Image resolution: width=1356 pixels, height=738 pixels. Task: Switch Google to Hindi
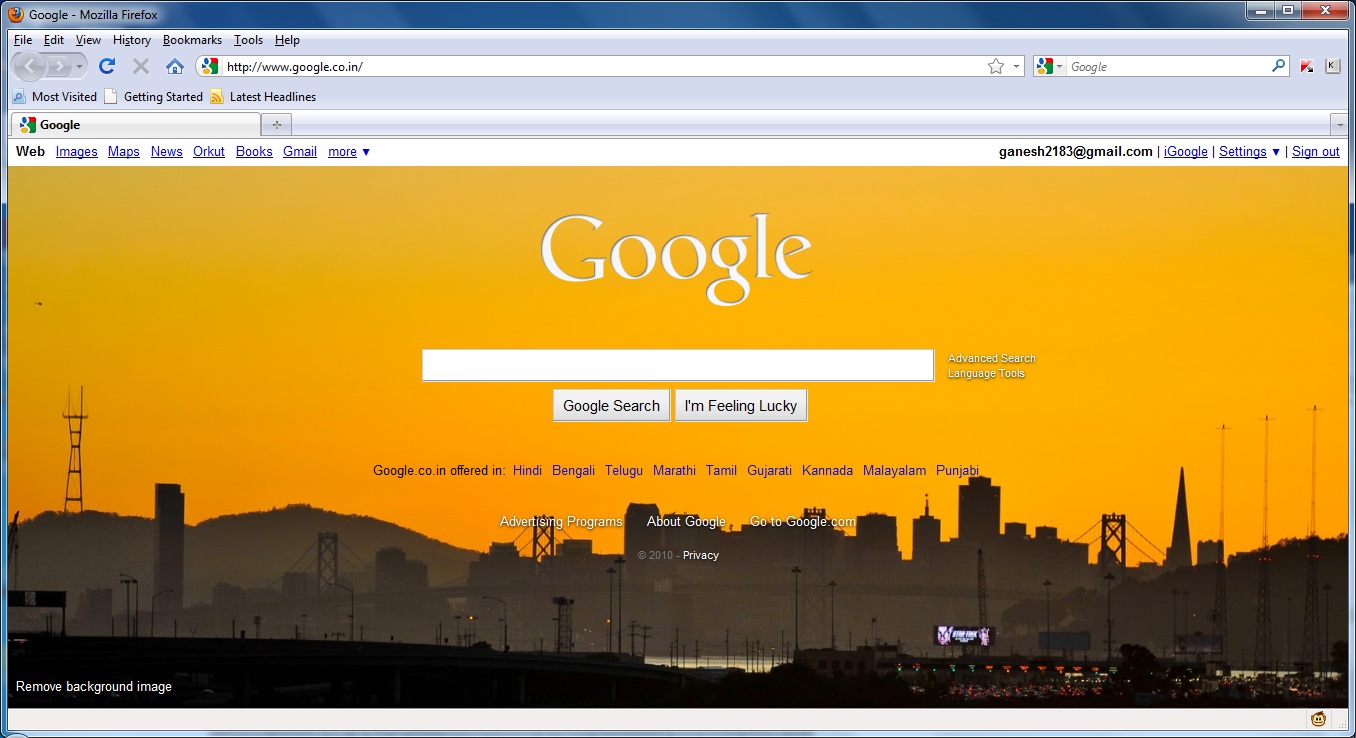coord(527,470)
